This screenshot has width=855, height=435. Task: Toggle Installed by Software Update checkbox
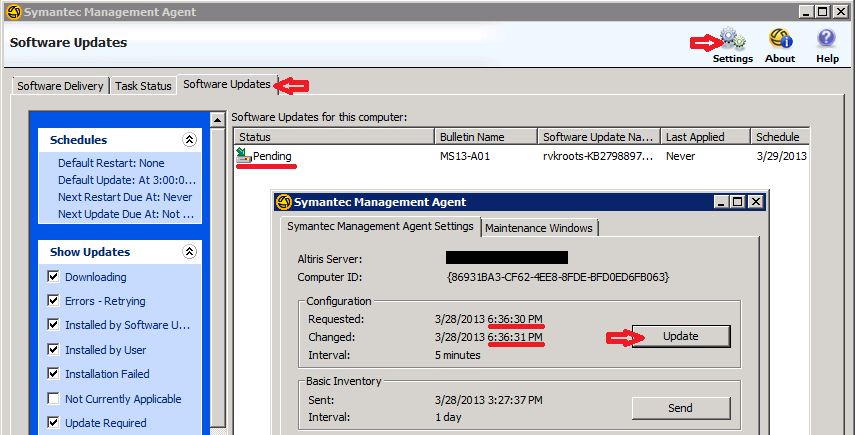point(53,324)
